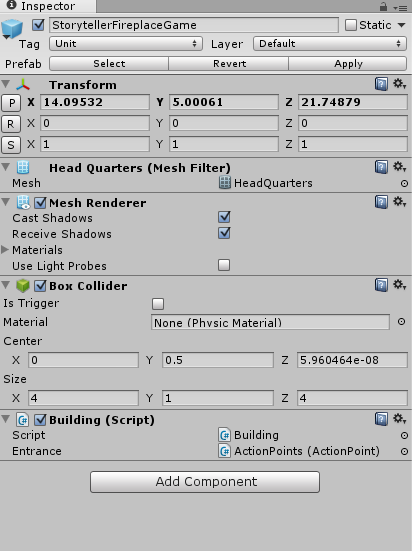
Task: Open the Inspector panel options menu
Action: tap(400, 7)
